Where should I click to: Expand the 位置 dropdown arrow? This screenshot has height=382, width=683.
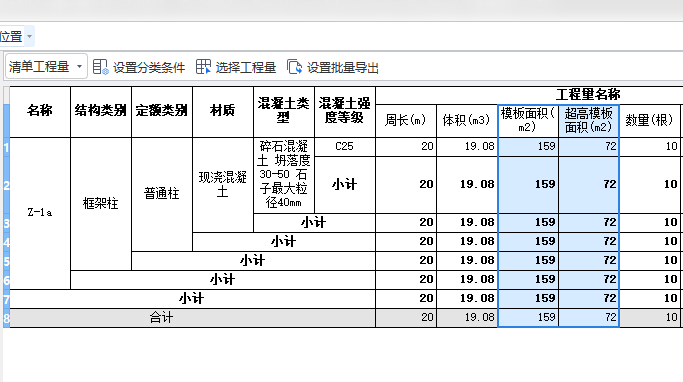click(30, 36)
